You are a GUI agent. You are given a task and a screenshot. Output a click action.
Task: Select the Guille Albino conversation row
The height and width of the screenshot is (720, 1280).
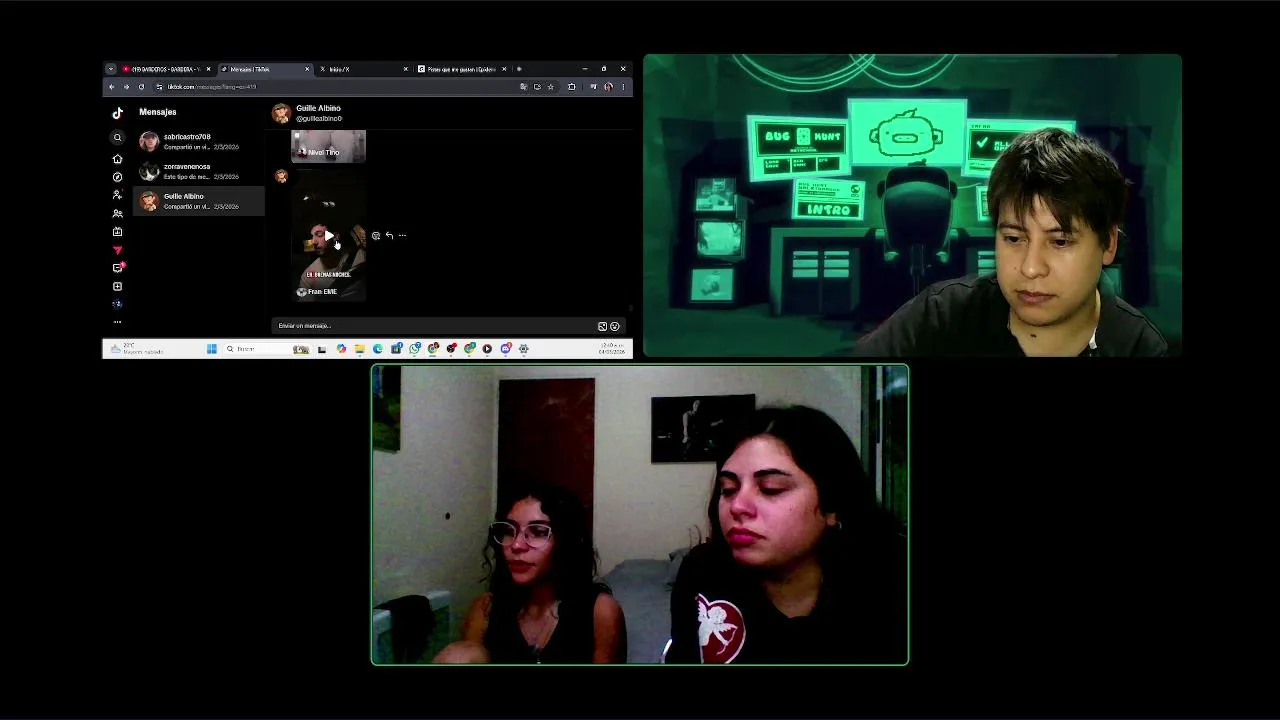(x=199, y=201)
